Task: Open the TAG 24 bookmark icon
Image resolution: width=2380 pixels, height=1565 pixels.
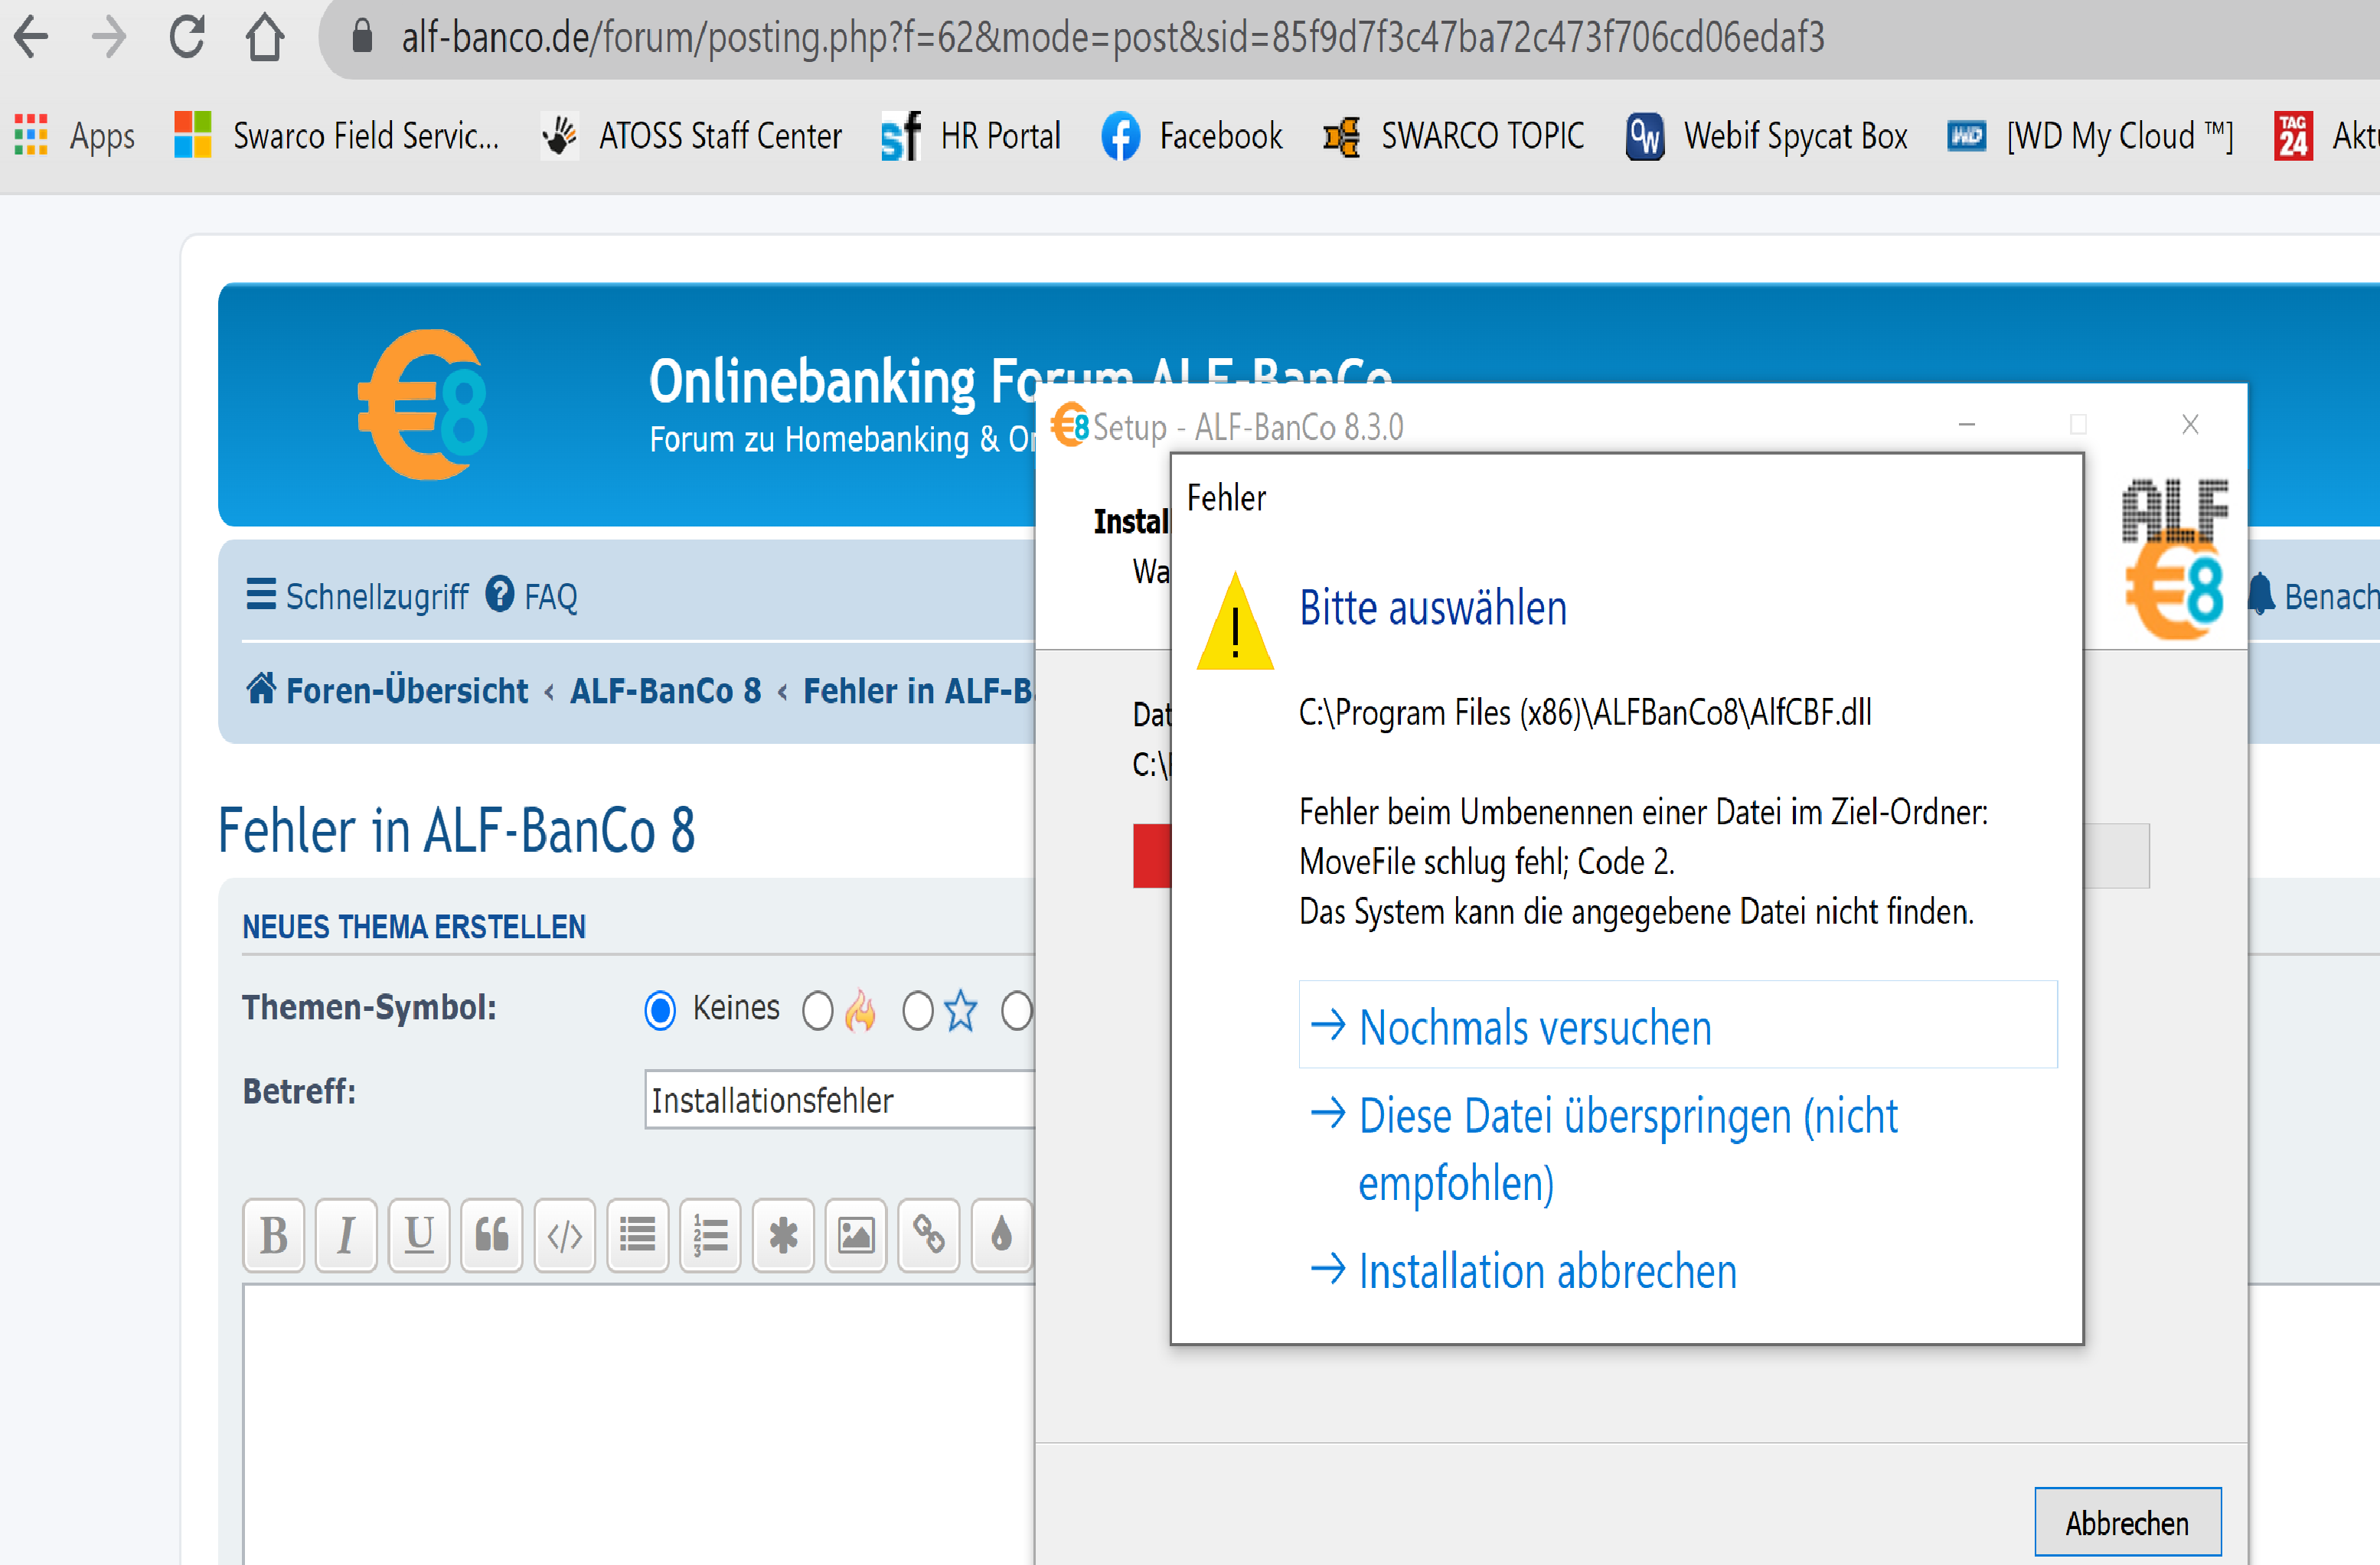Action: (2293, 135)
